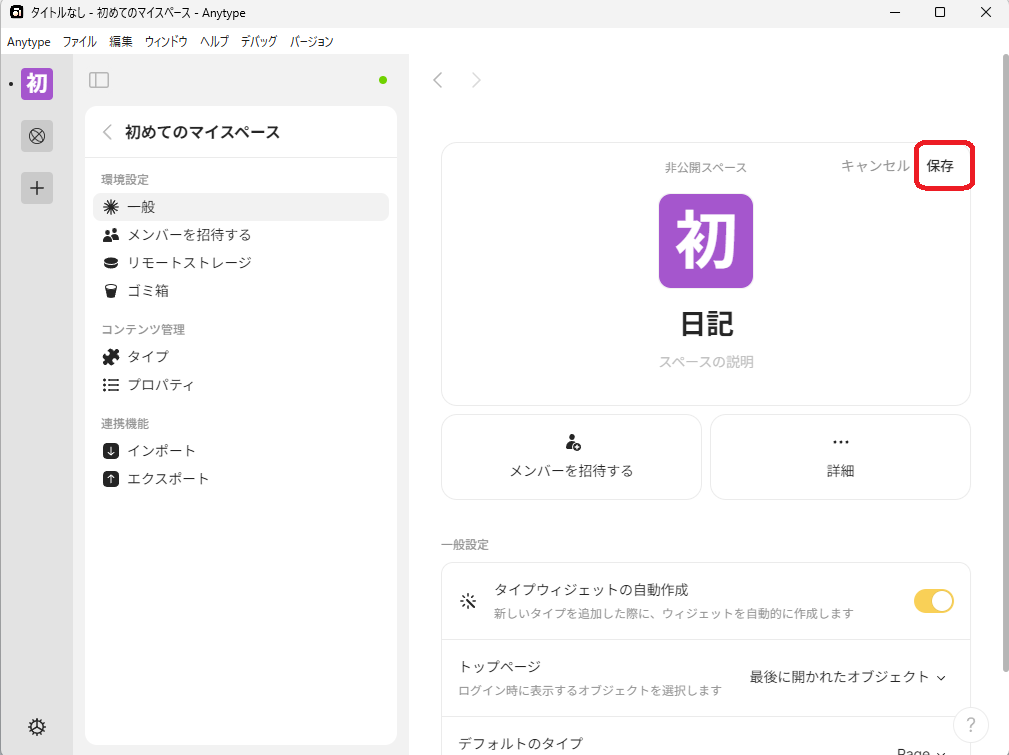Click the スペースの説明 description field
The height and width of the screenshot is (755, 1009).
click(x=706, y=362)
